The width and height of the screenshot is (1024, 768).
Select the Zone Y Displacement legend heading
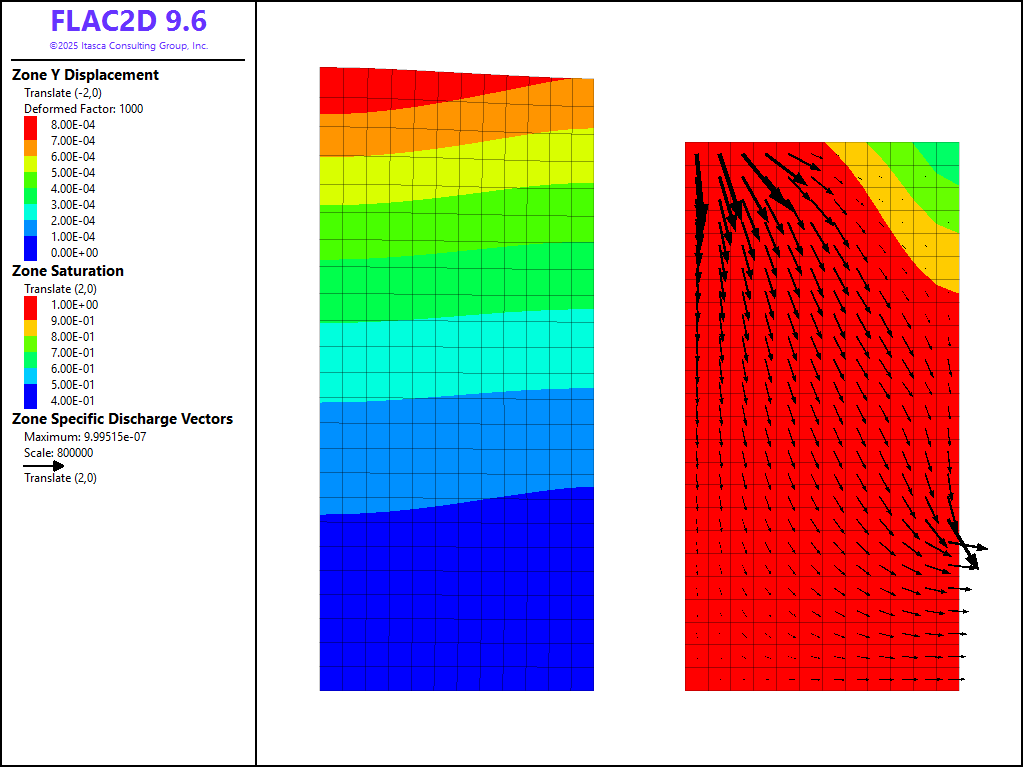coord(85,75)
